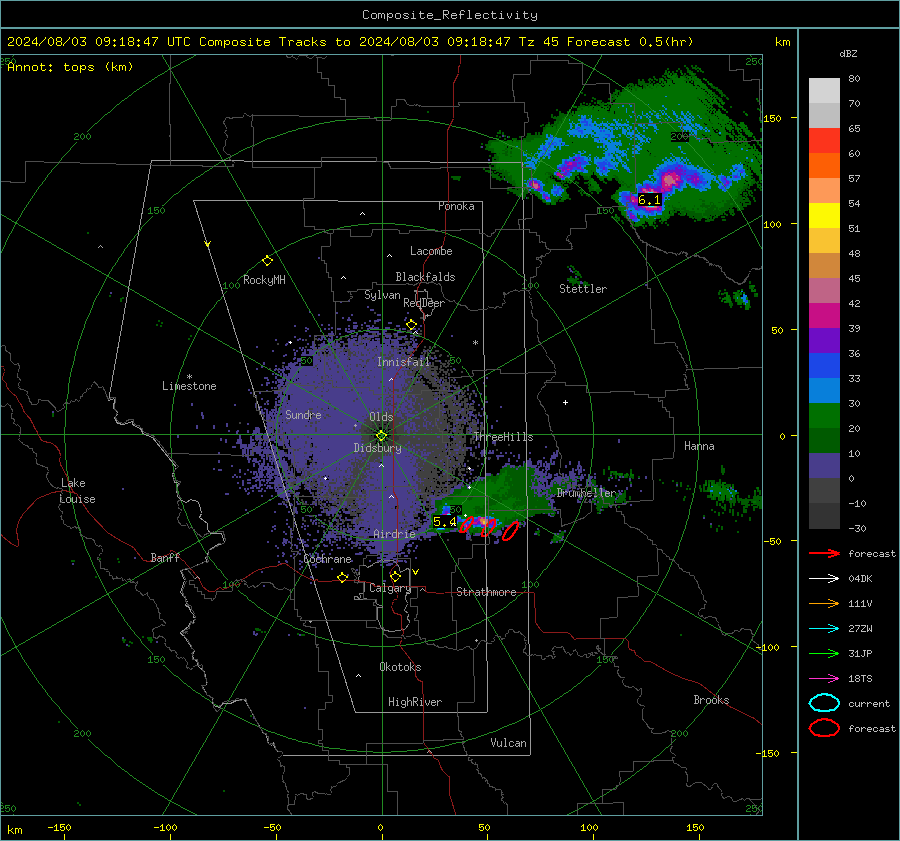Click the white plus marker west of Hanna

click(x=565, y=402)
